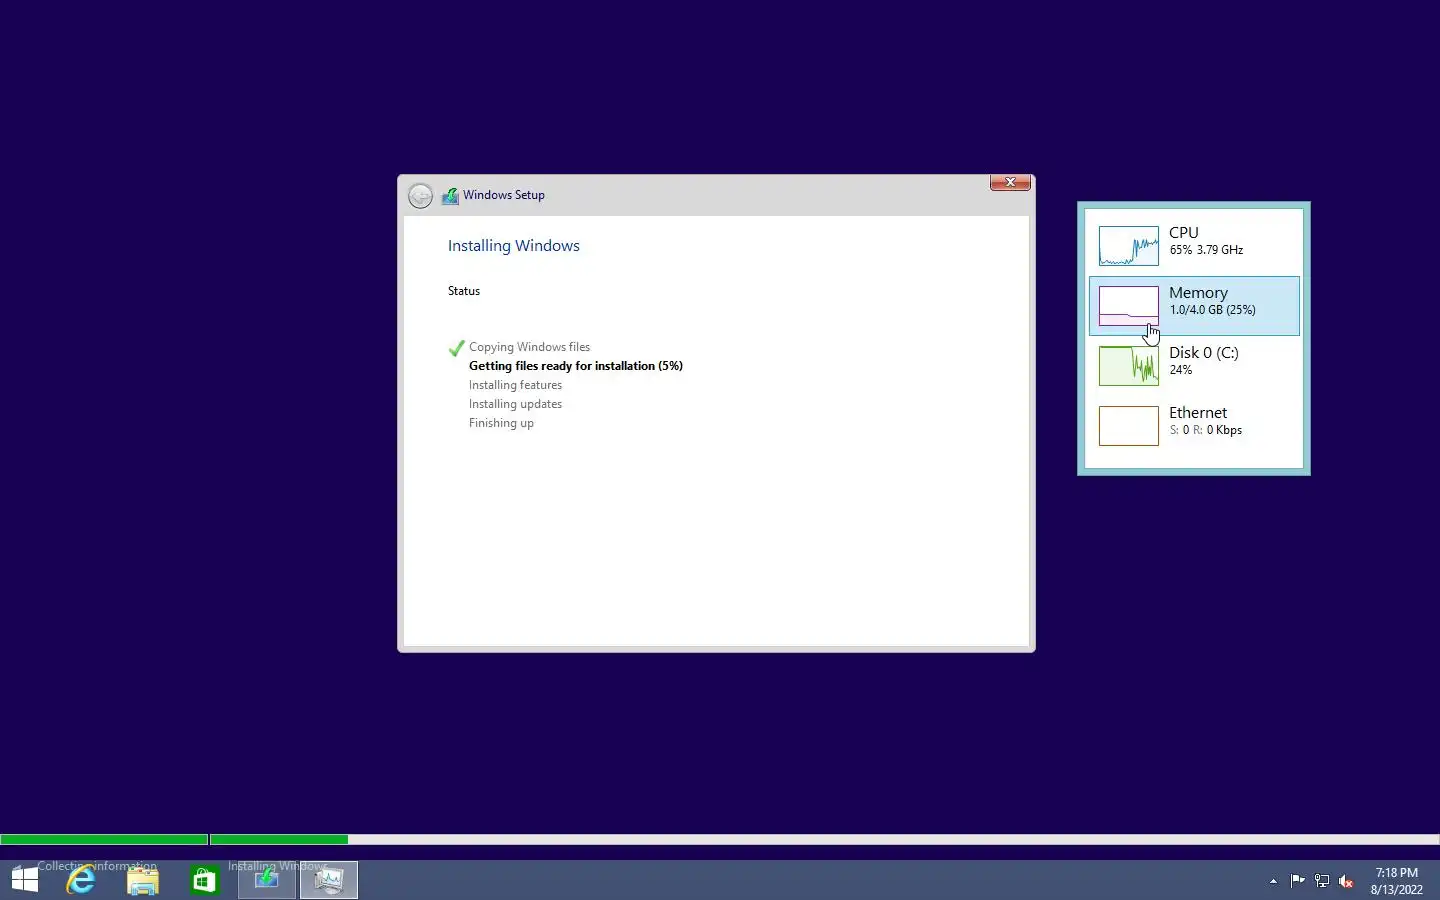The image size is (1440, 900).
Task: Open the clock showing 7:18 PM
Action: click(1396, 881)
